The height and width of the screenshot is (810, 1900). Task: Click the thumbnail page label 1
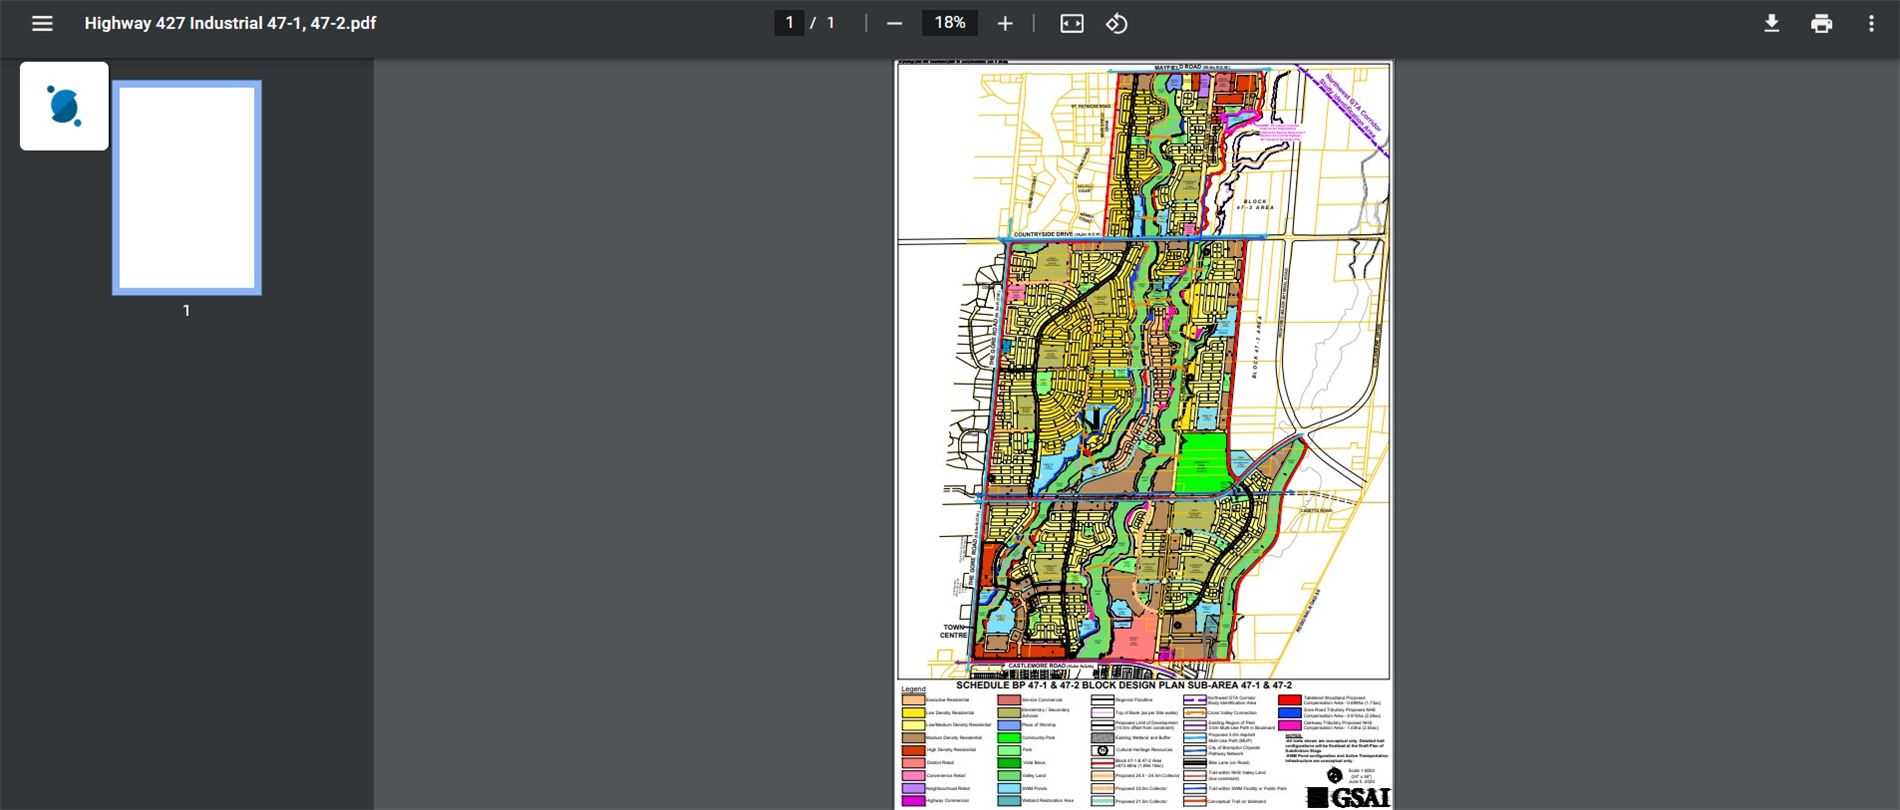click(186, 311)
